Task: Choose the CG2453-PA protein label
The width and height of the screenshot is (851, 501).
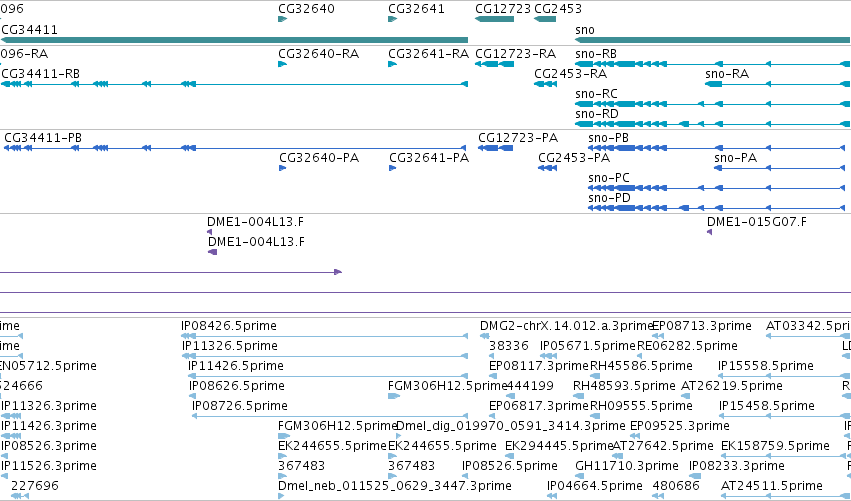Action: point(574,158)
